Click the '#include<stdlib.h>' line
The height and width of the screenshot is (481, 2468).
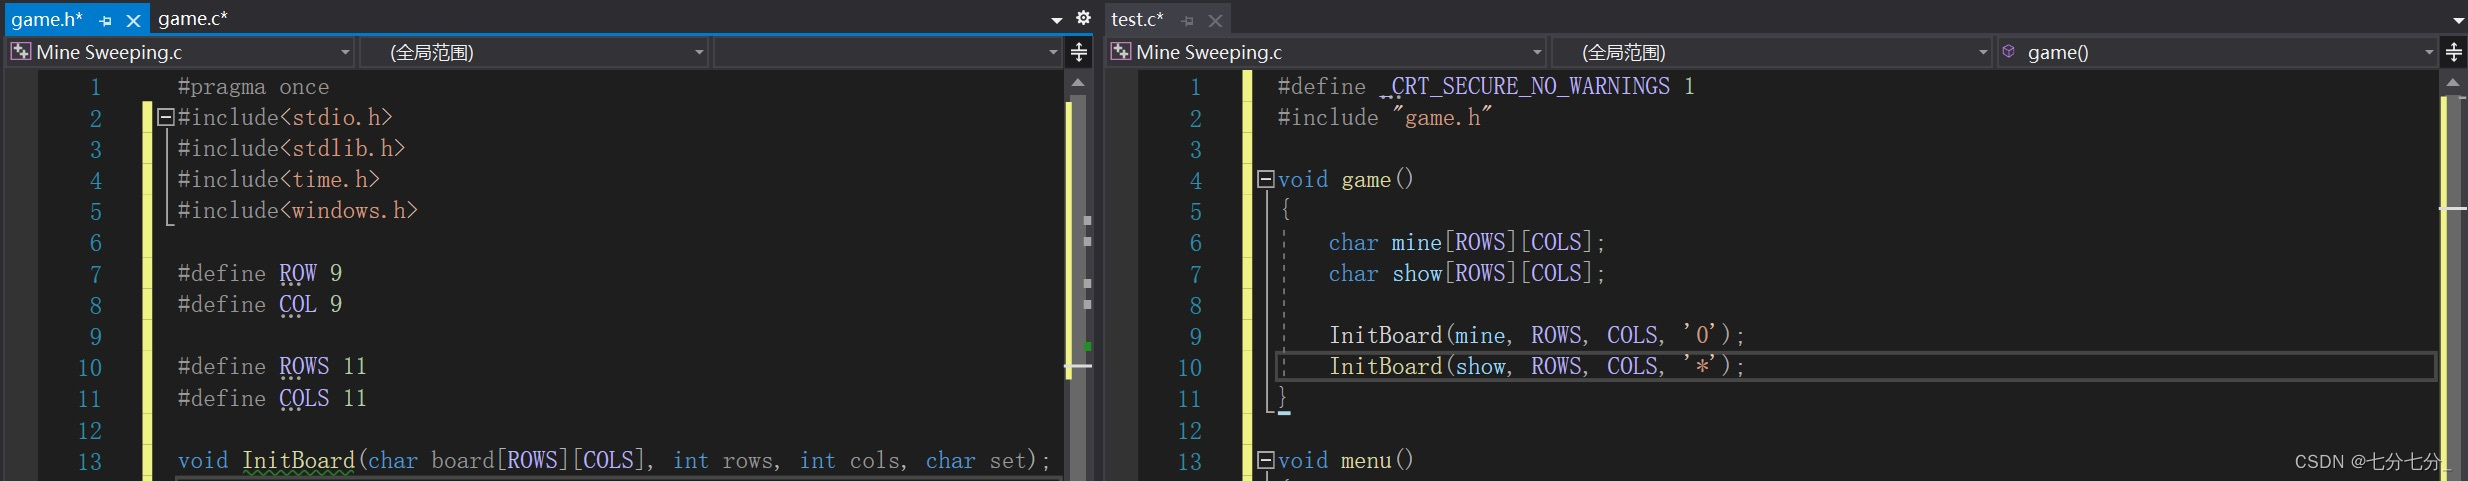291,149
